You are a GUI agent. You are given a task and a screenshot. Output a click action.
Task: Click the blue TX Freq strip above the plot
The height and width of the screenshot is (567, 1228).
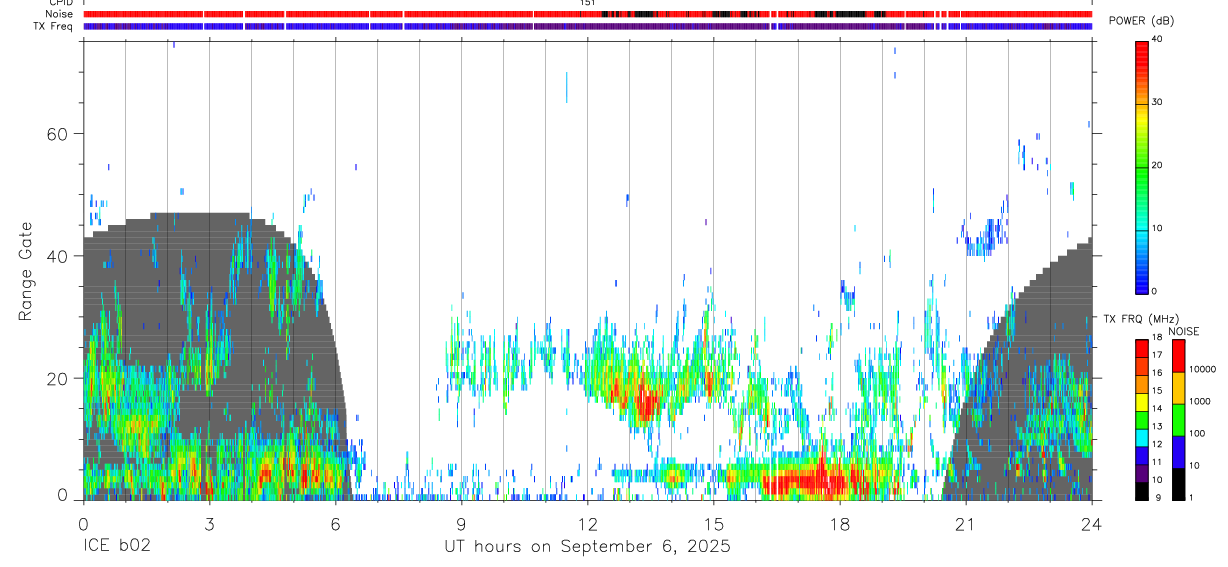[587, 26]
